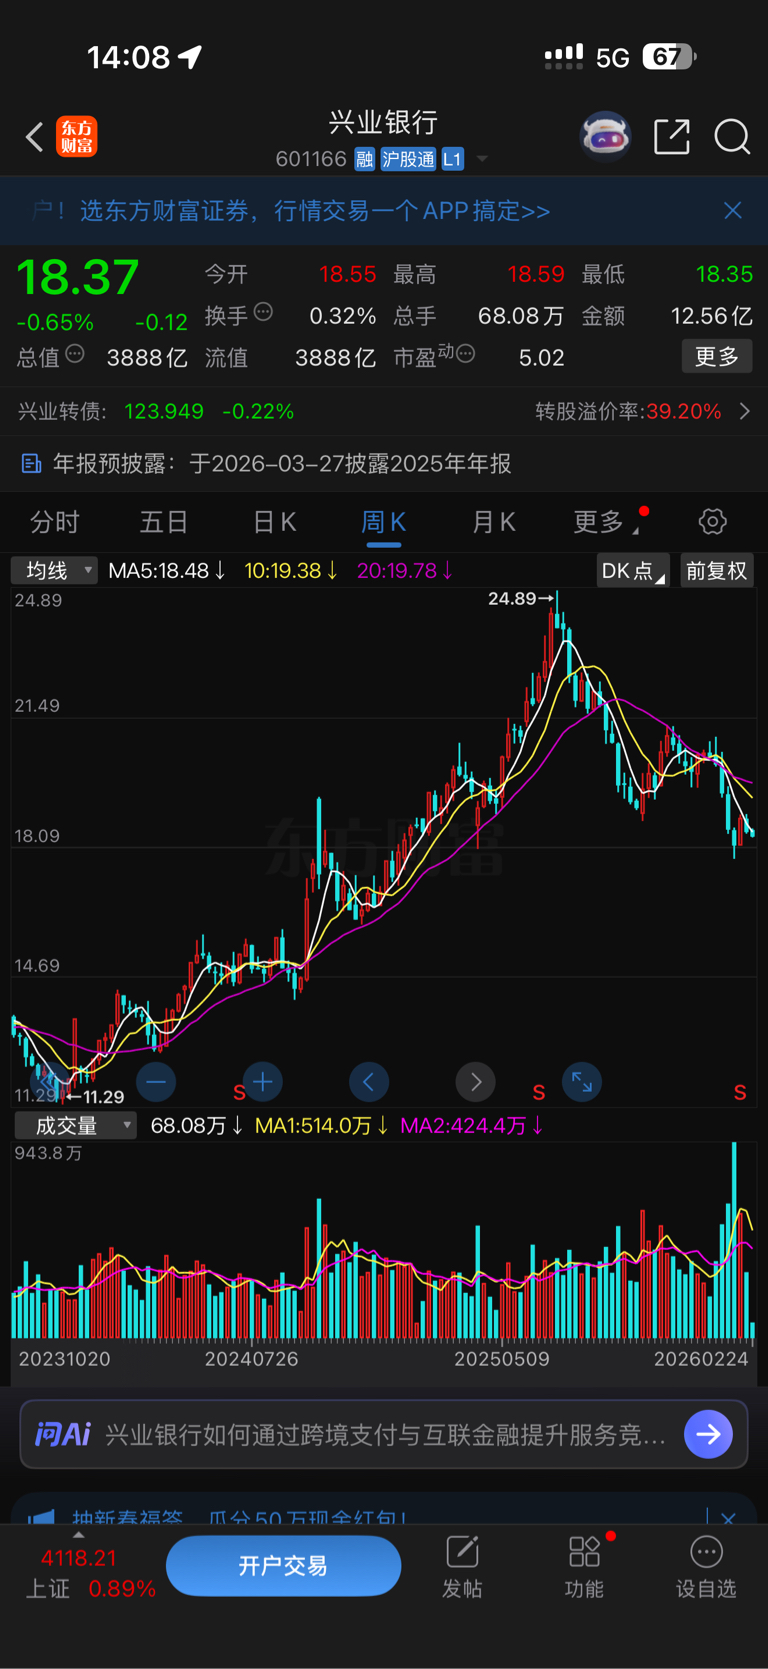Viewport: 768px width, 1669px height.
Task: Close the 抽新春福签 bottom banner
Action: tap(729, 1518)
